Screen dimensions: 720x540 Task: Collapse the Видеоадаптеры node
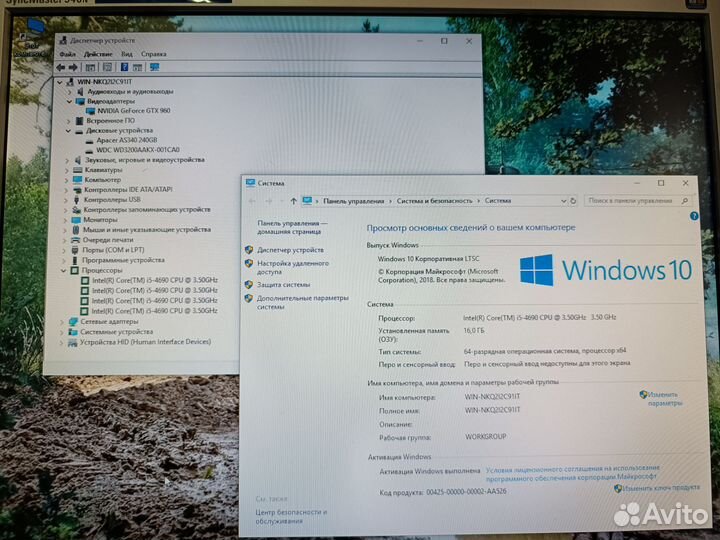coord(69,101)
